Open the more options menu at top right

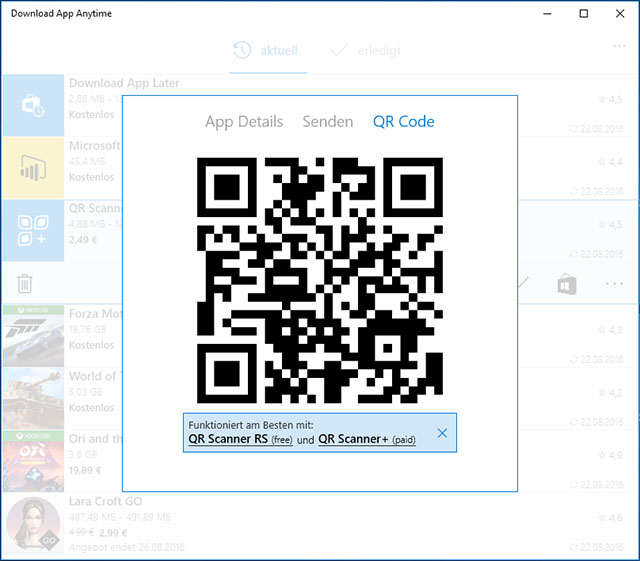619,46
